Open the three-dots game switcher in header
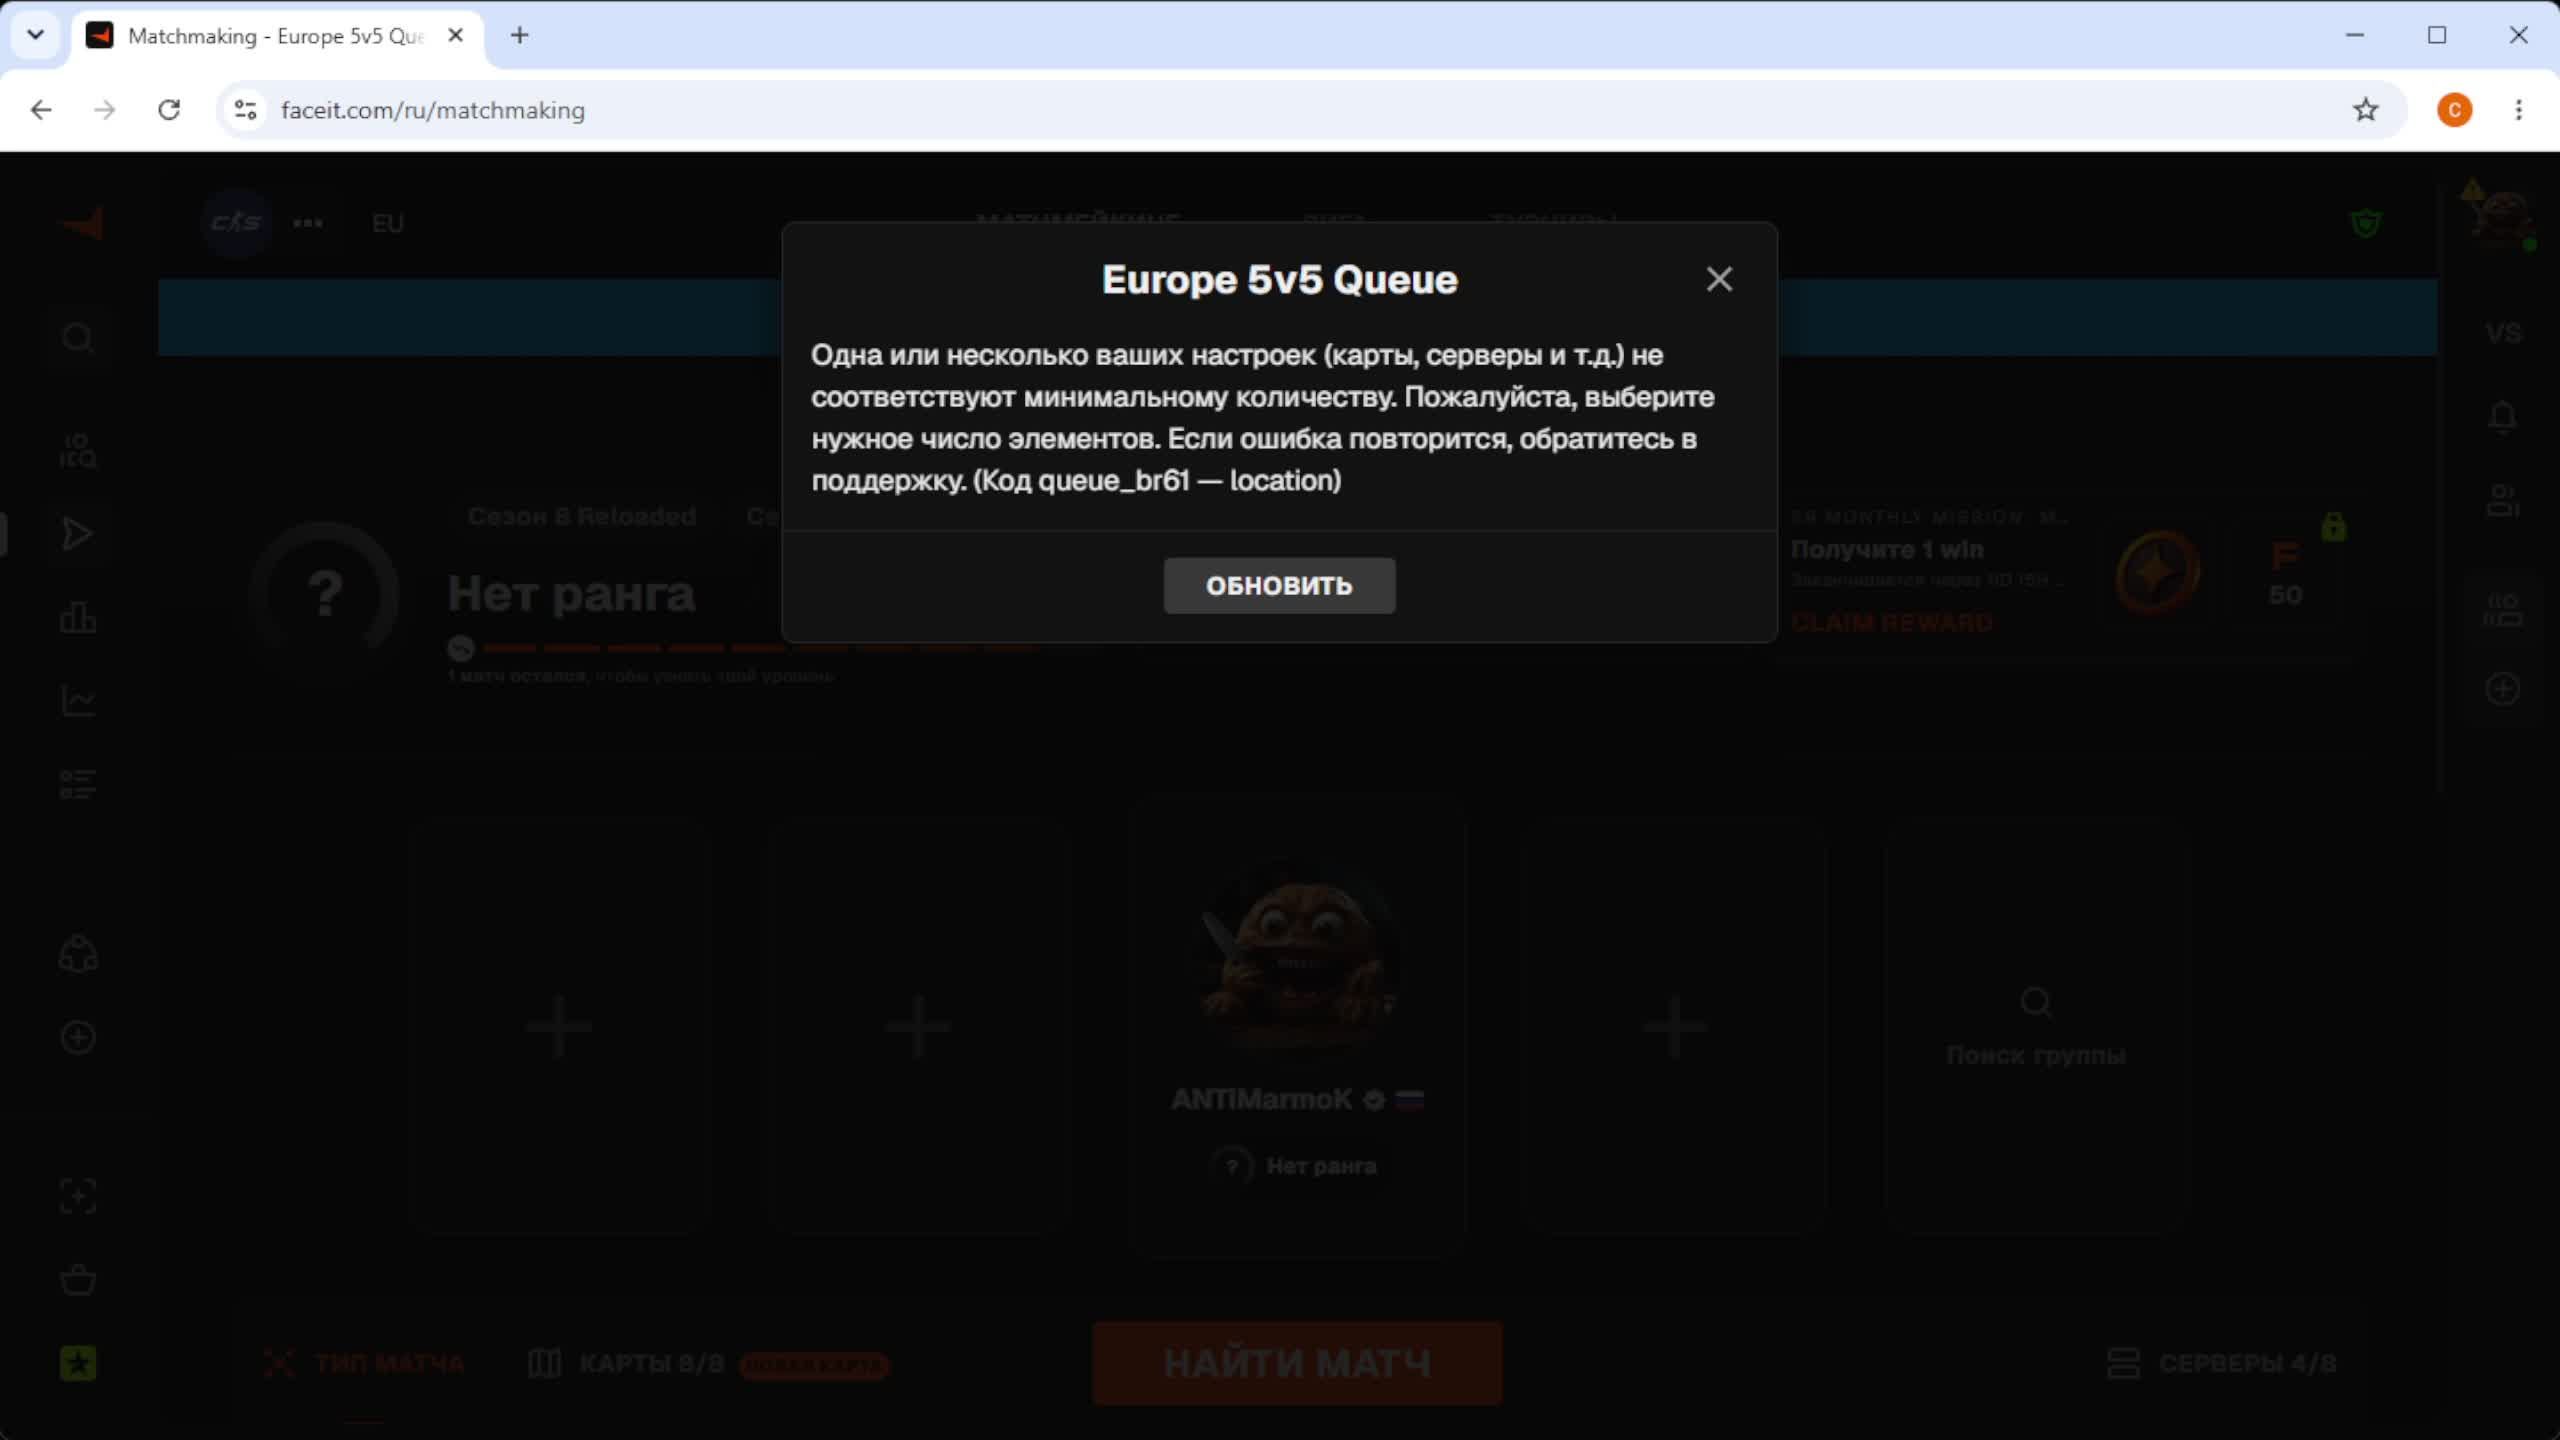The height and width of the screenshot is (1440, 2560). click(308, 223)
